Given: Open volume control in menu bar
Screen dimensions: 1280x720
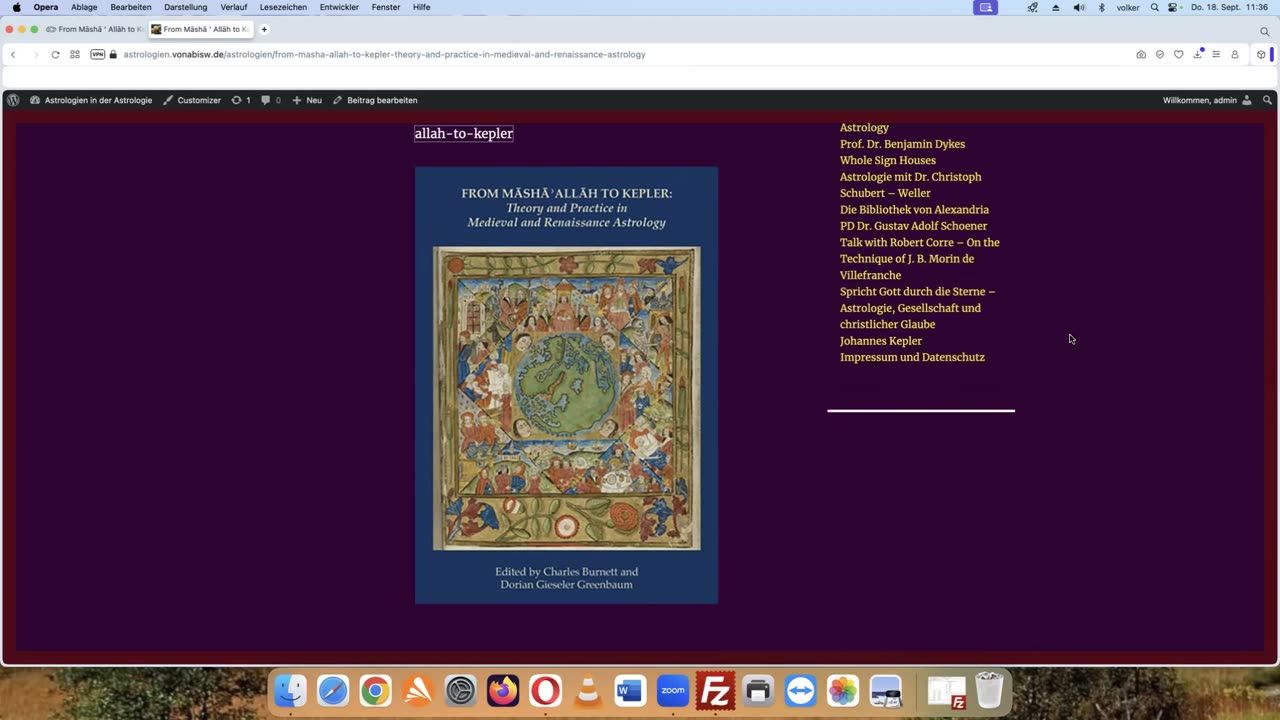Looking at the screenshot, I should 1079,7.
